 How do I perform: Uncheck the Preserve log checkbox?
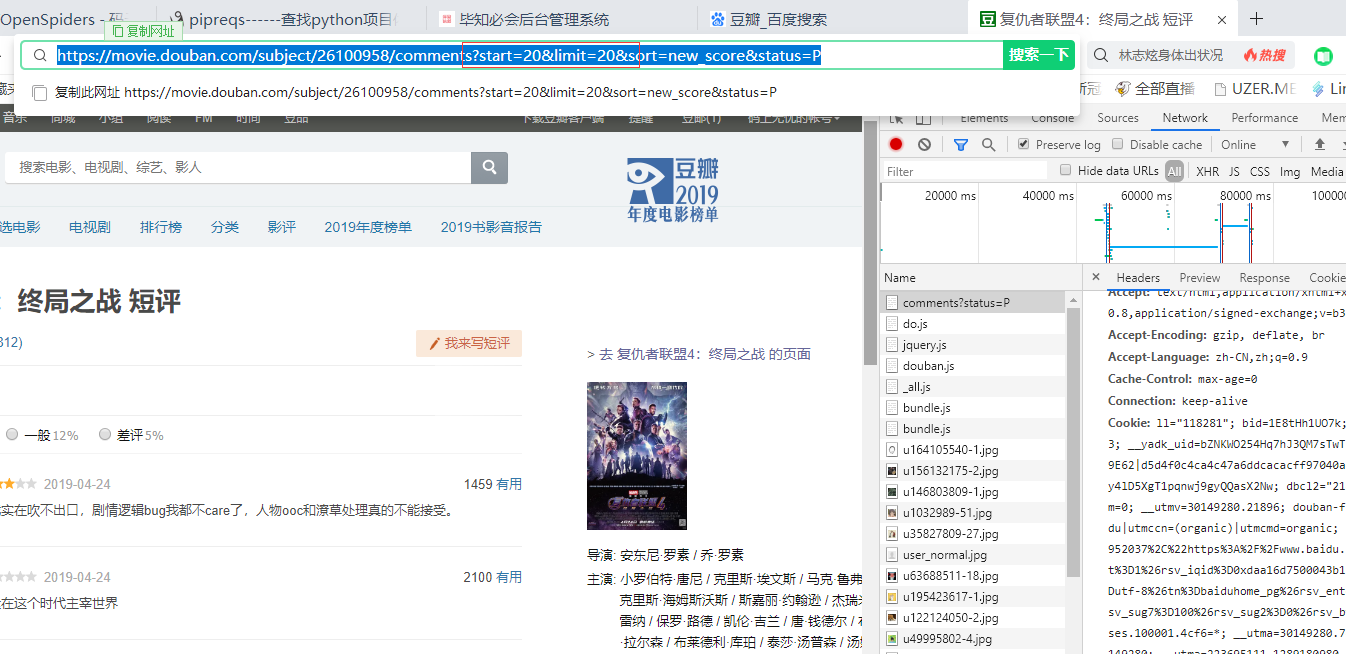[x=1024, y=144]
